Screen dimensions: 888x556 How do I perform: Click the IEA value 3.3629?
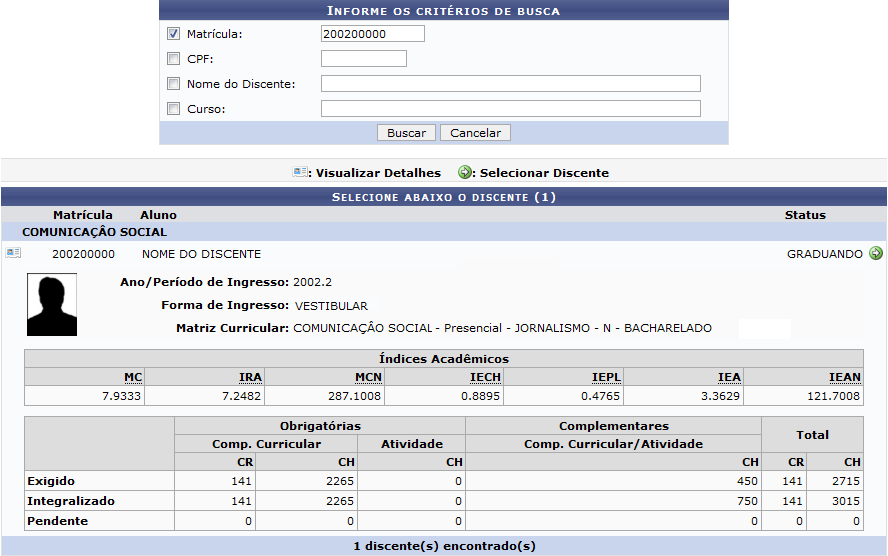tap(720, 396)
